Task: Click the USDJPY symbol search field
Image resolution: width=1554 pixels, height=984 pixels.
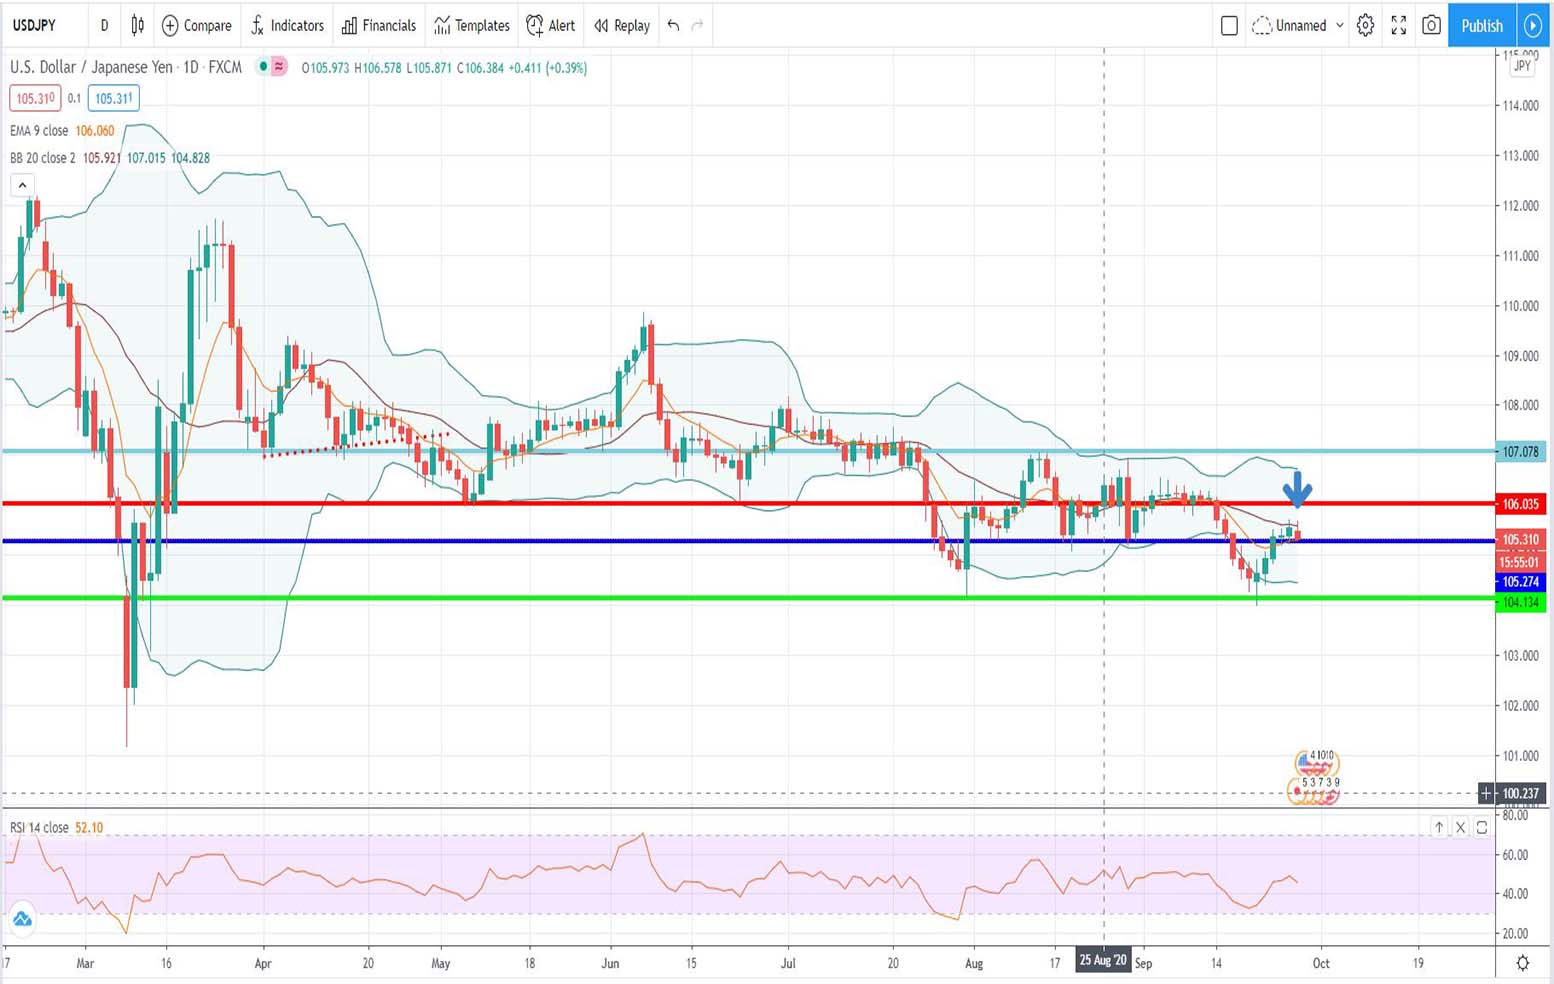Action: point(40,25)
